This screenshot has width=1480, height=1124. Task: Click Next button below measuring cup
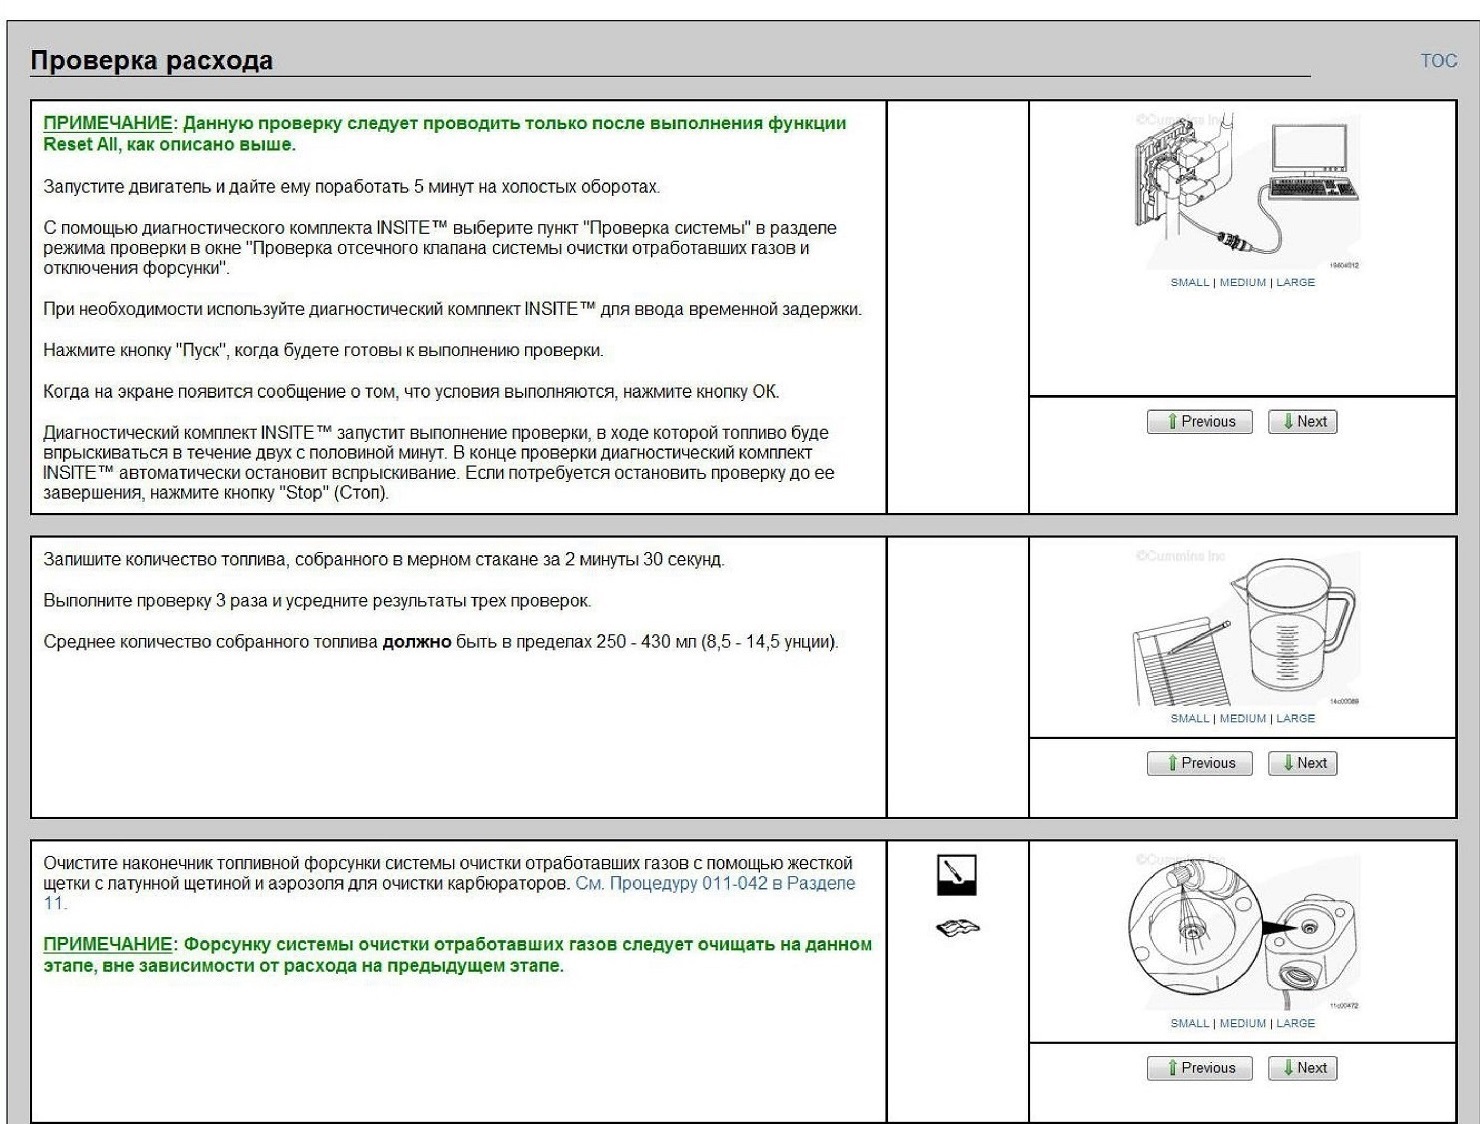coord(1303,763)
